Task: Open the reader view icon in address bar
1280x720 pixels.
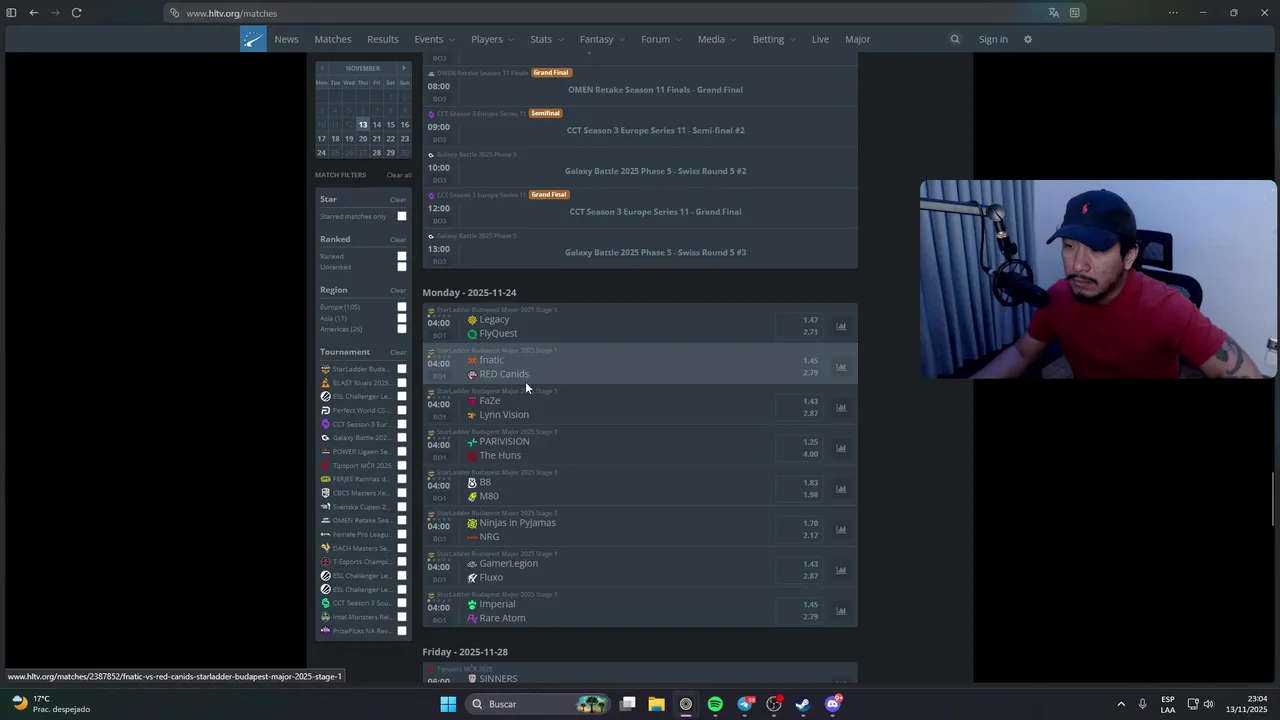Action: pyautogui.click(x=1074, y=13)
